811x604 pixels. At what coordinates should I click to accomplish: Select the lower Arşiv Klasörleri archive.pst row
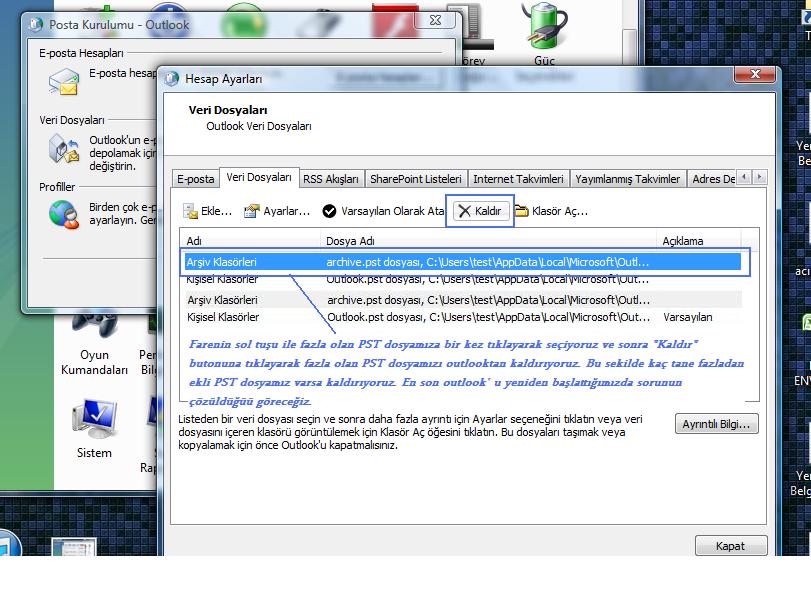point(463,300)
